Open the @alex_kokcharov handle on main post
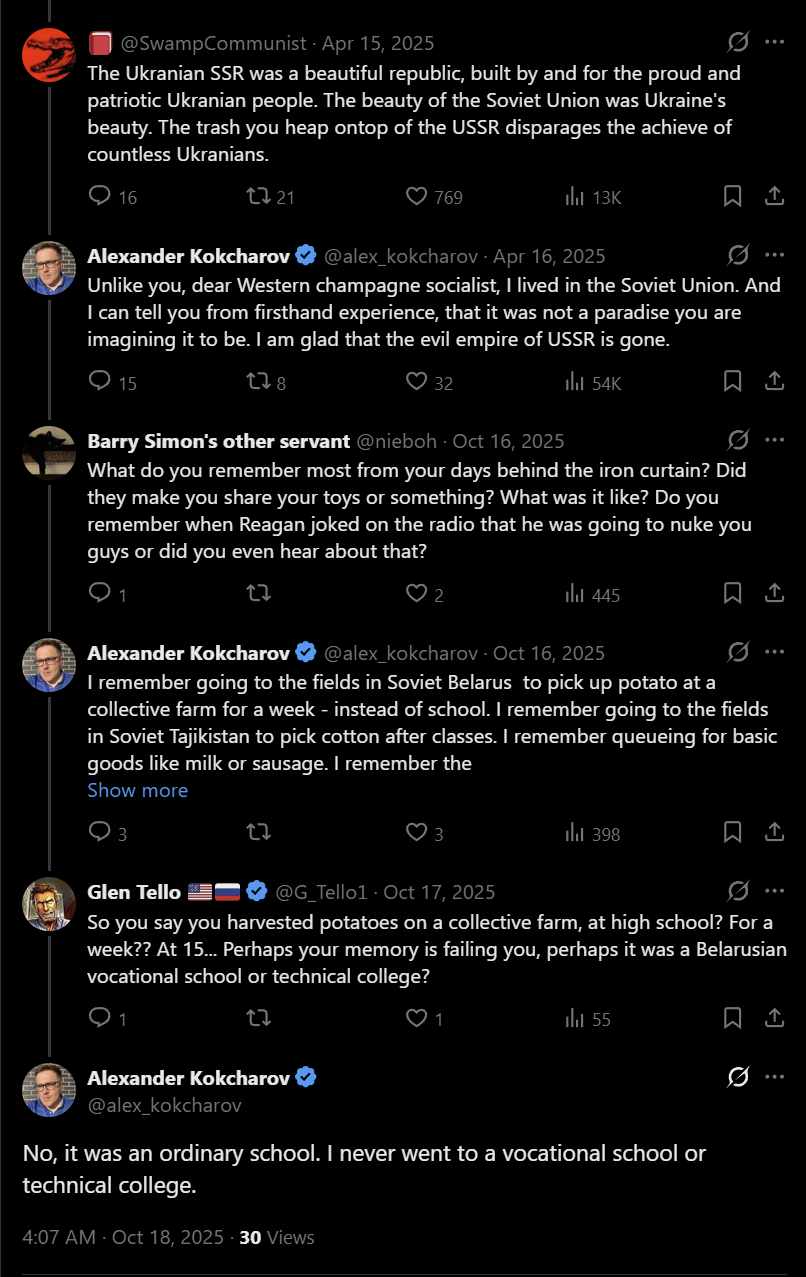The height and width of the screenshot is (1277, 806). pos(164,1105)
